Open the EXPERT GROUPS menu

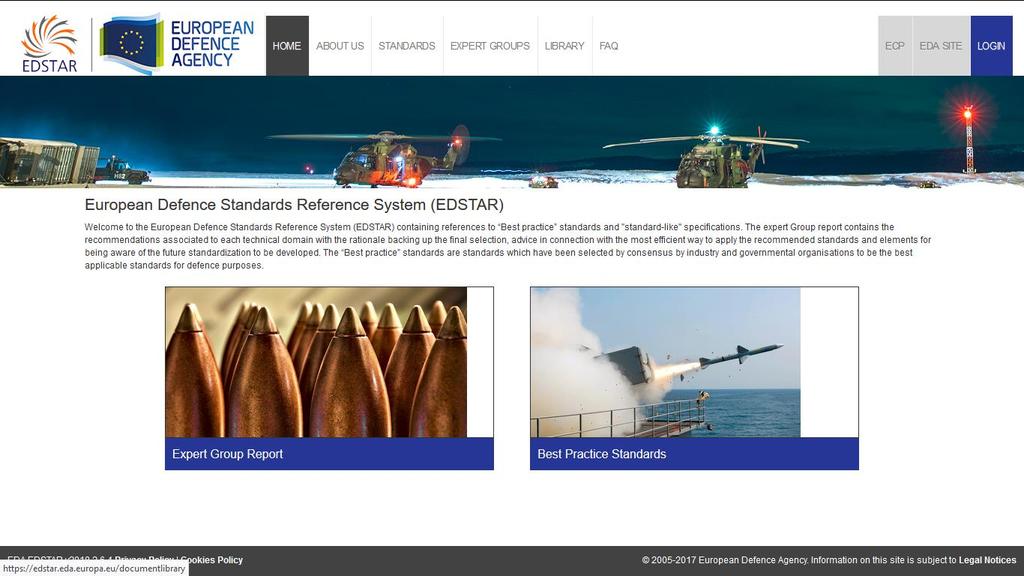(x=490, y=46)
